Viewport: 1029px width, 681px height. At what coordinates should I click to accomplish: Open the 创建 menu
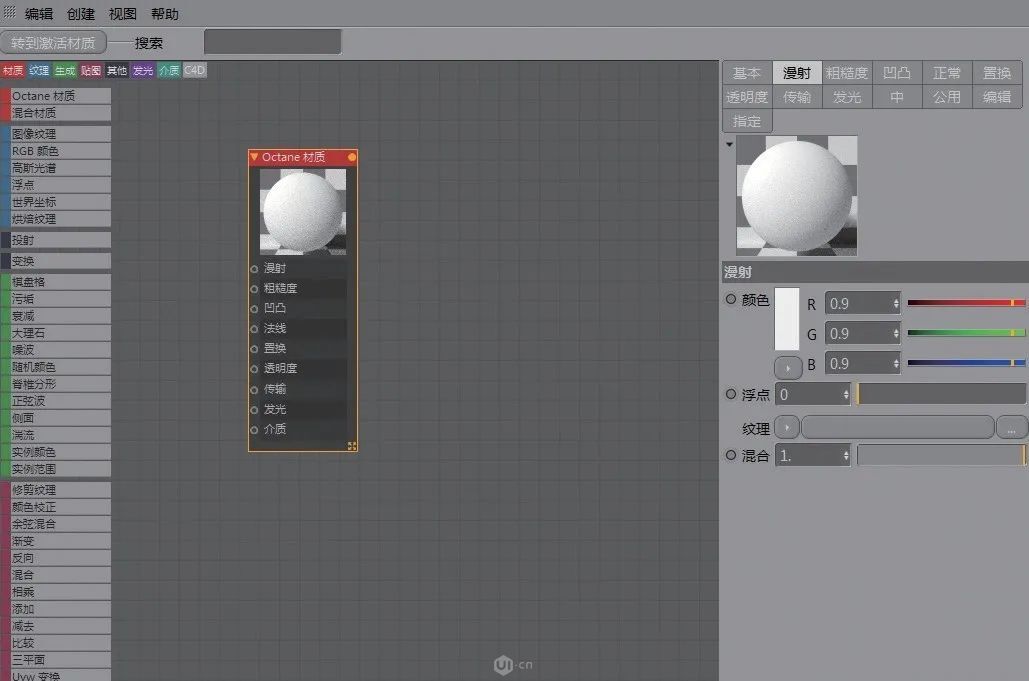tap(81, 14)
